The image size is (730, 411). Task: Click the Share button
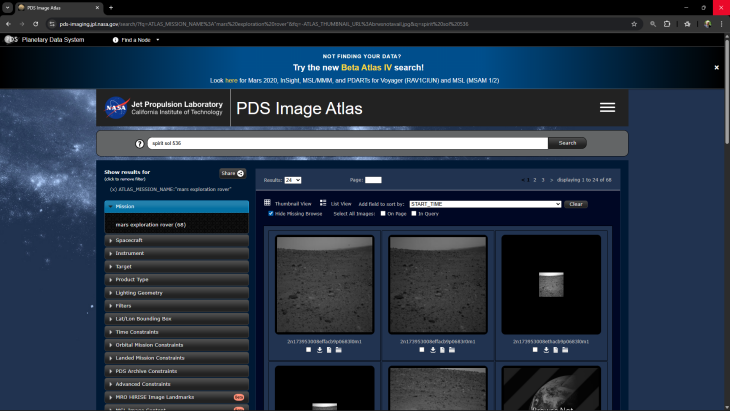pyautogui.click(x=232, y=173)
